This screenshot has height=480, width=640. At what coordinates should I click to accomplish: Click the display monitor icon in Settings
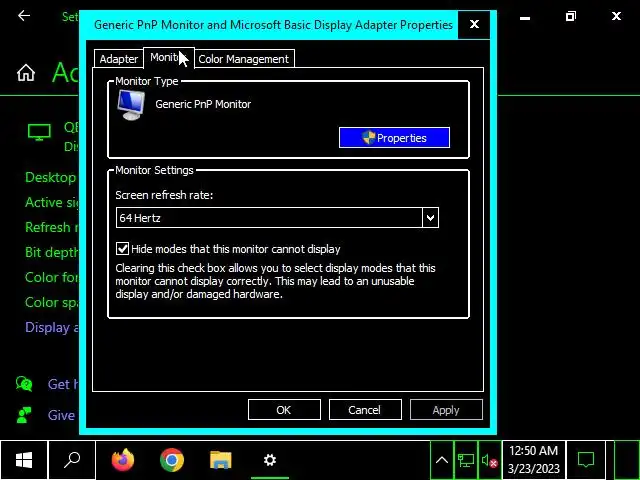[x=39, y=132]
